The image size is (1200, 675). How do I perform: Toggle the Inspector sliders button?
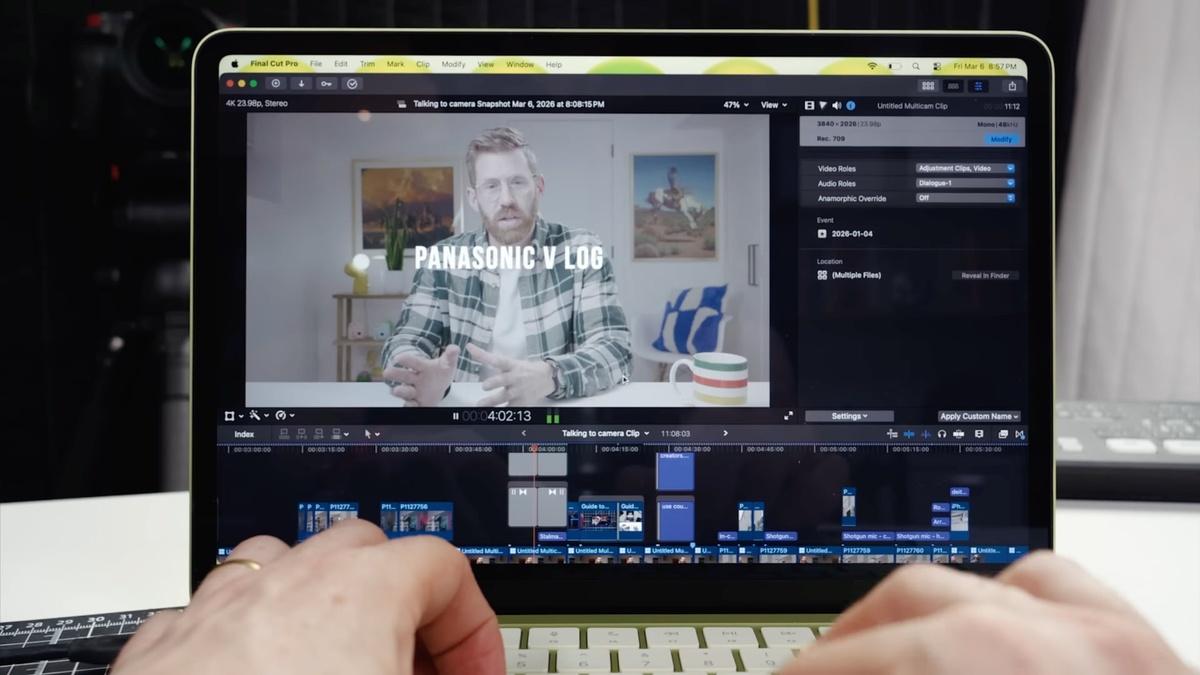(x=978, y=86)
